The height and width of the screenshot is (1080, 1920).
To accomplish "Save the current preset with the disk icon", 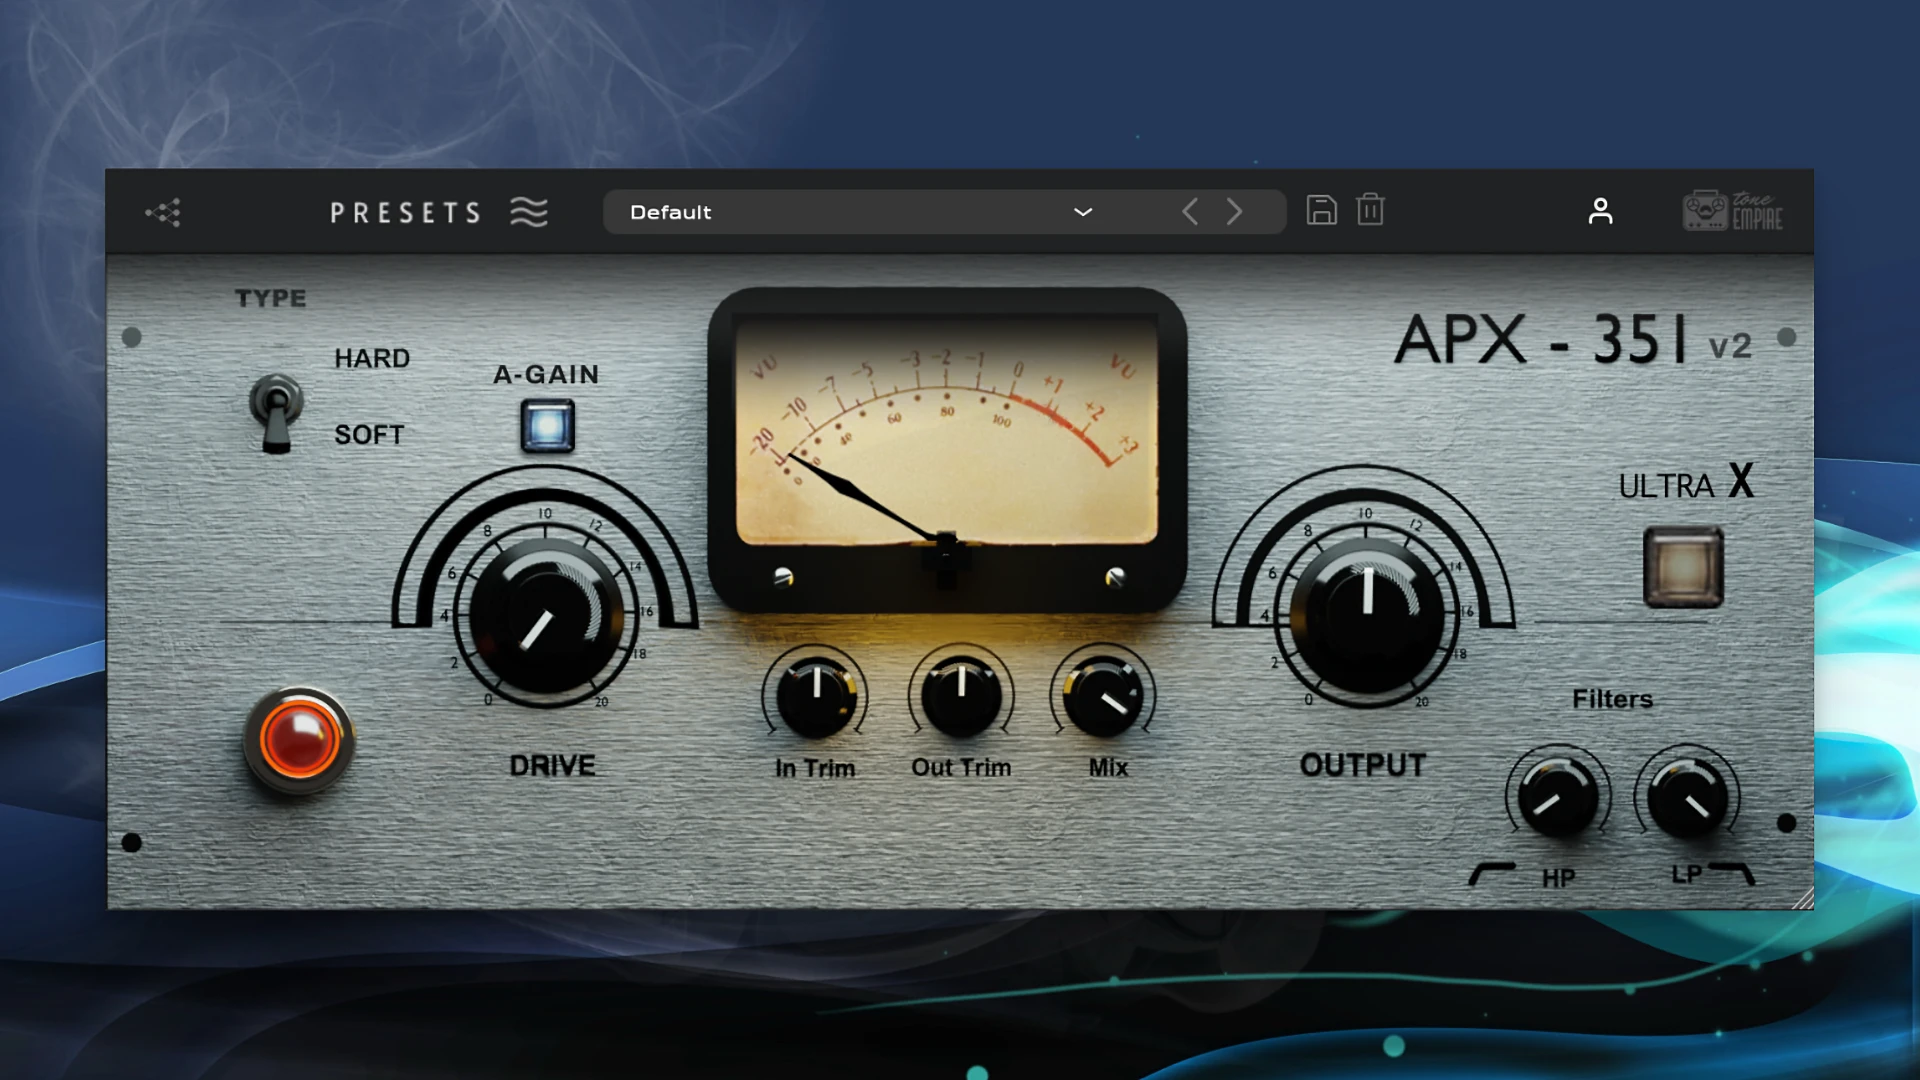I will coord(1321,211).
